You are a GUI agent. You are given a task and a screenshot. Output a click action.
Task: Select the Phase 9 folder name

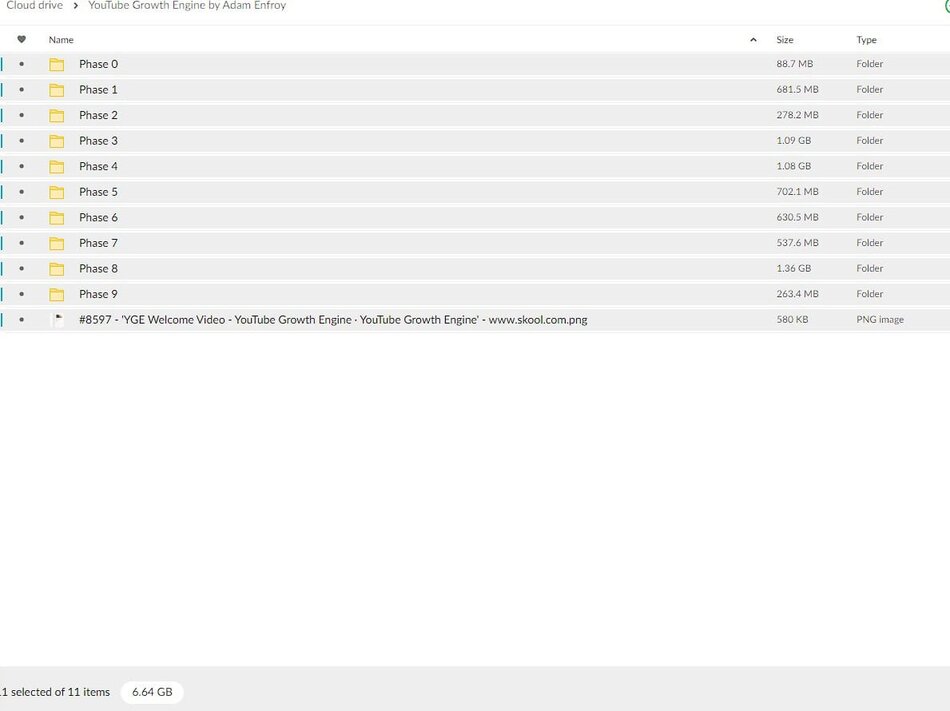tap(98, 294)
